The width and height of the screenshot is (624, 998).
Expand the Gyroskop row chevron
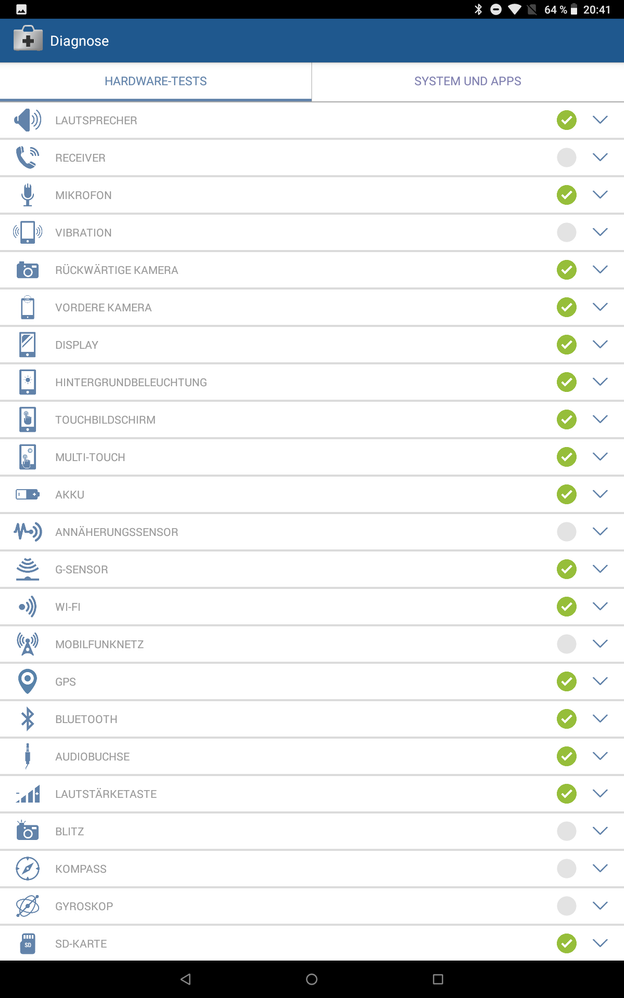tap(600, 906)
